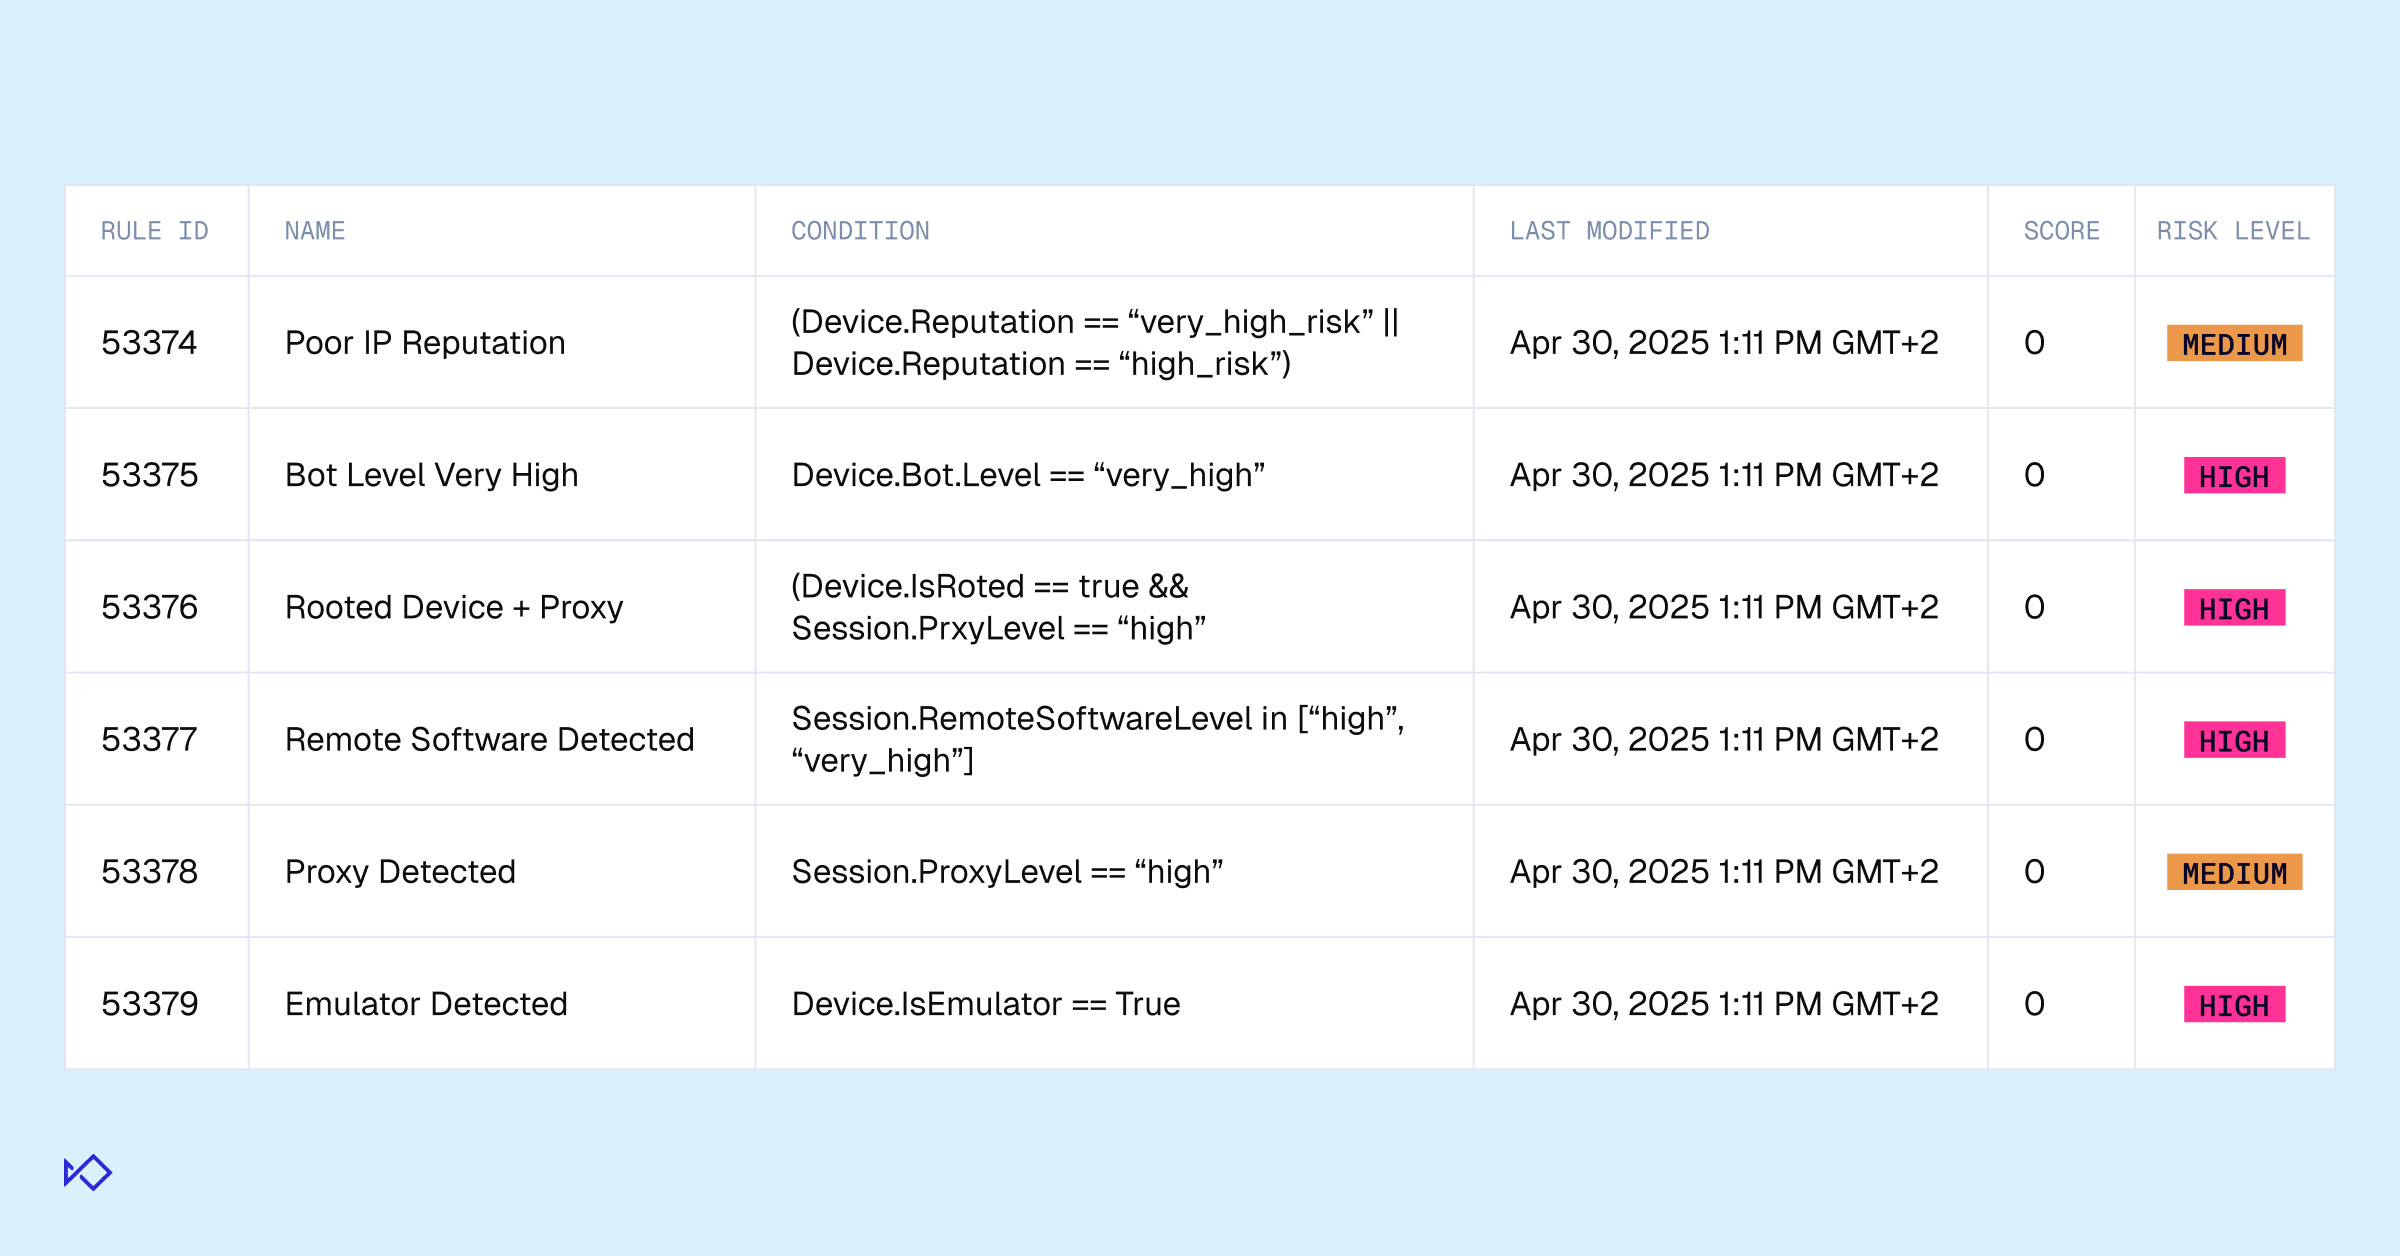The width and height of the screenshot is (2400, 1256).
Task: Sort by the RULE ID column header
Action: (154, 231)
